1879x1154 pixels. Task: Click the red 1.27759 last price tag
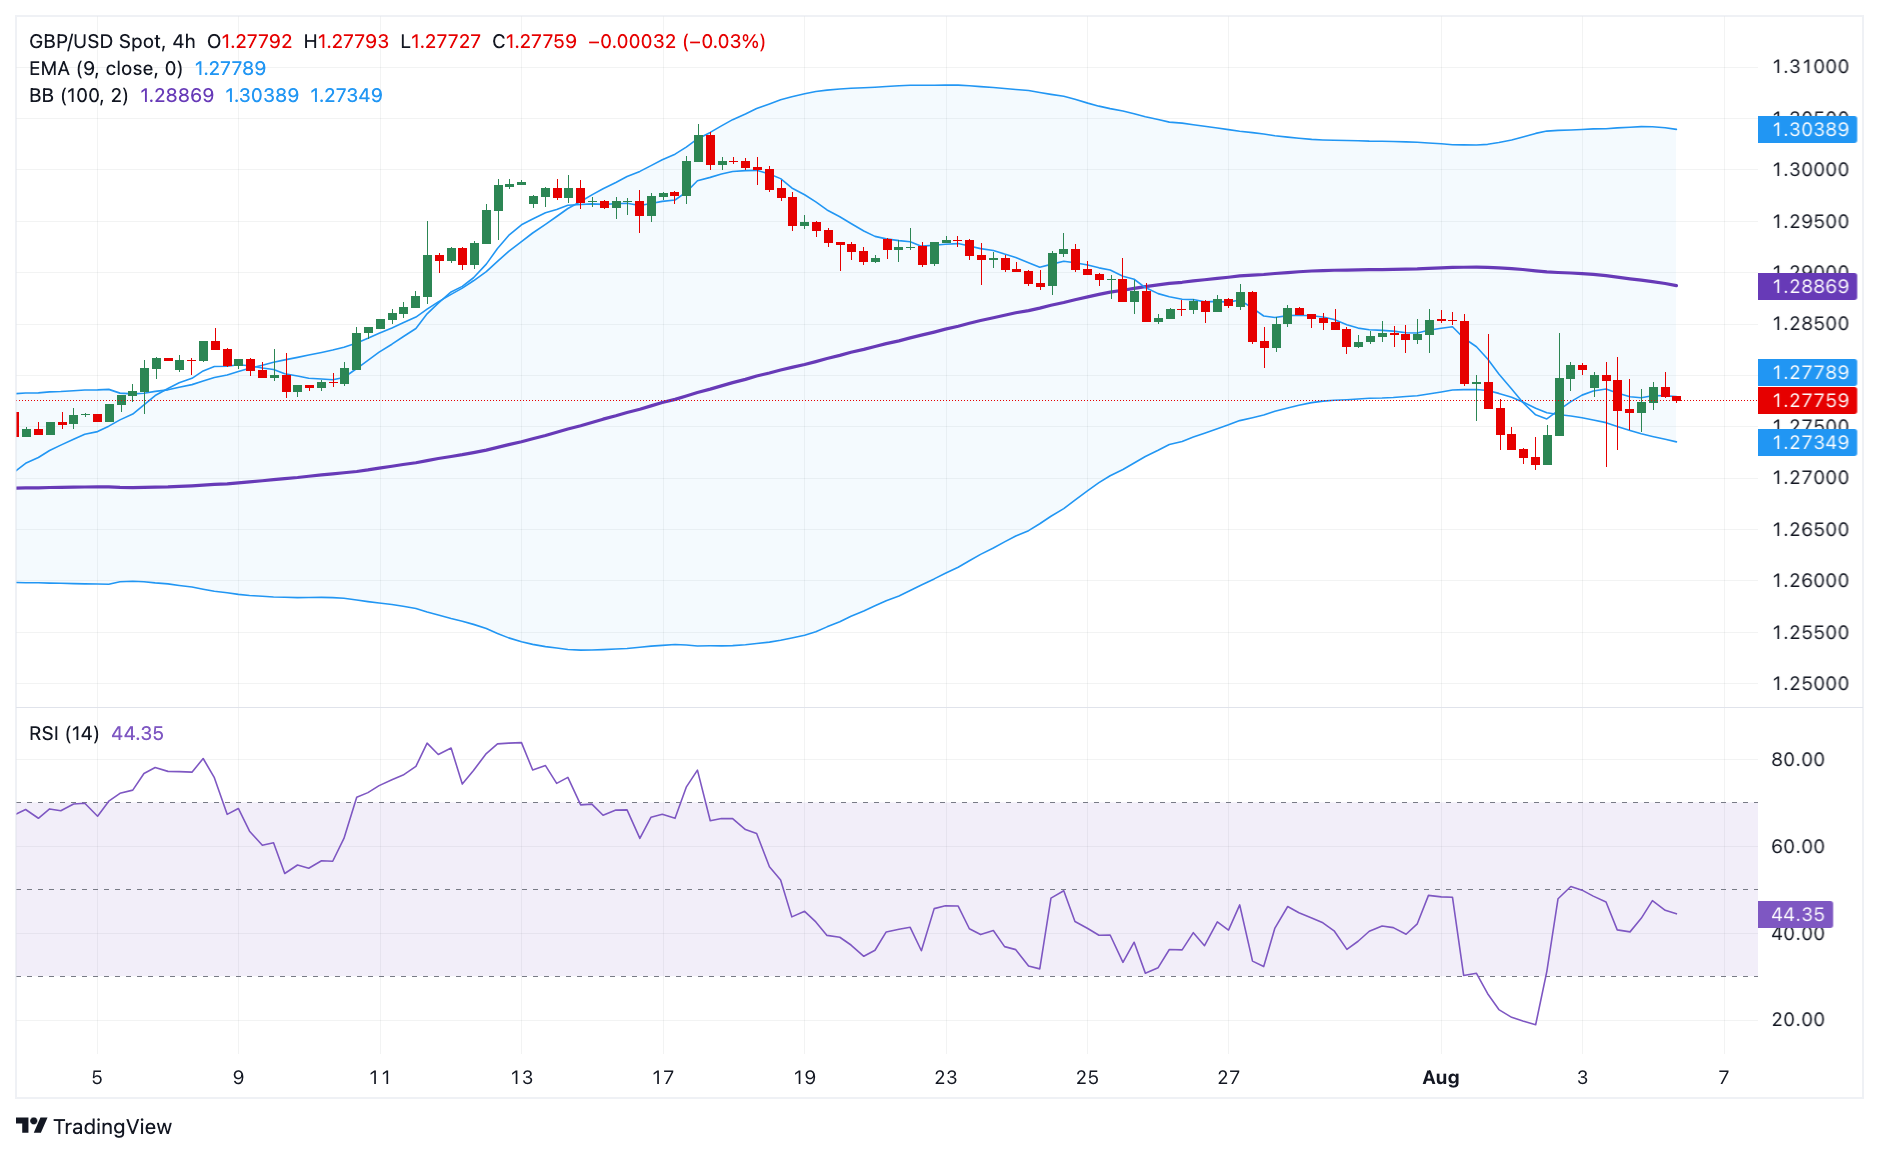click(1808, 400)
